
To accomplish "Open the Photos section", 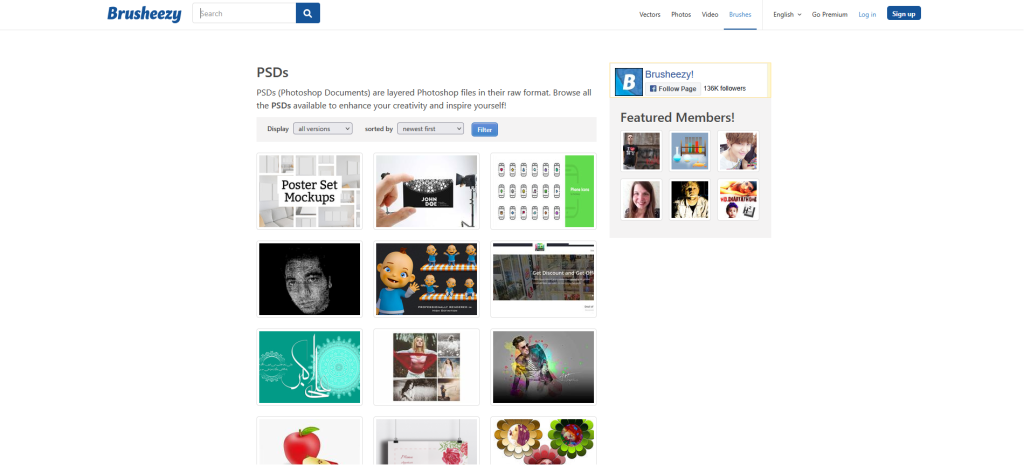I will coord(681,14).
